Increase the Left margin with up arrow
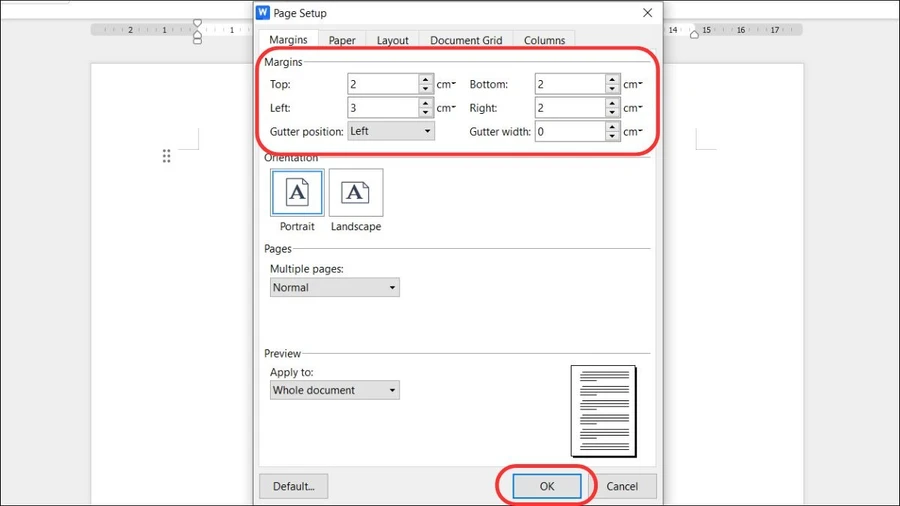The height and width of the screenshot is (506, 900). [425, 103]
